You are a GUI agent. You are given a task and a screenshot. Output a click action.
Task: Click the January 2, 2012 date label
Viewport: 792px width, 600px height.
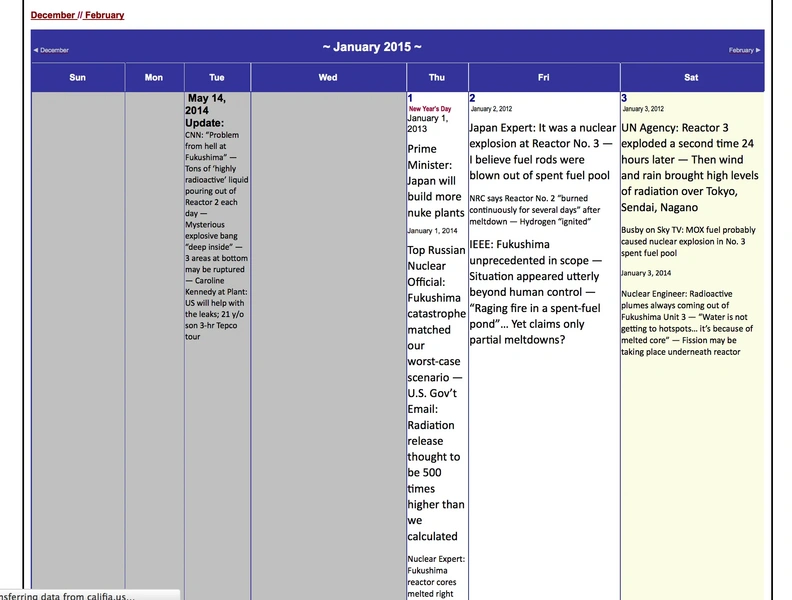click(491, 109)
